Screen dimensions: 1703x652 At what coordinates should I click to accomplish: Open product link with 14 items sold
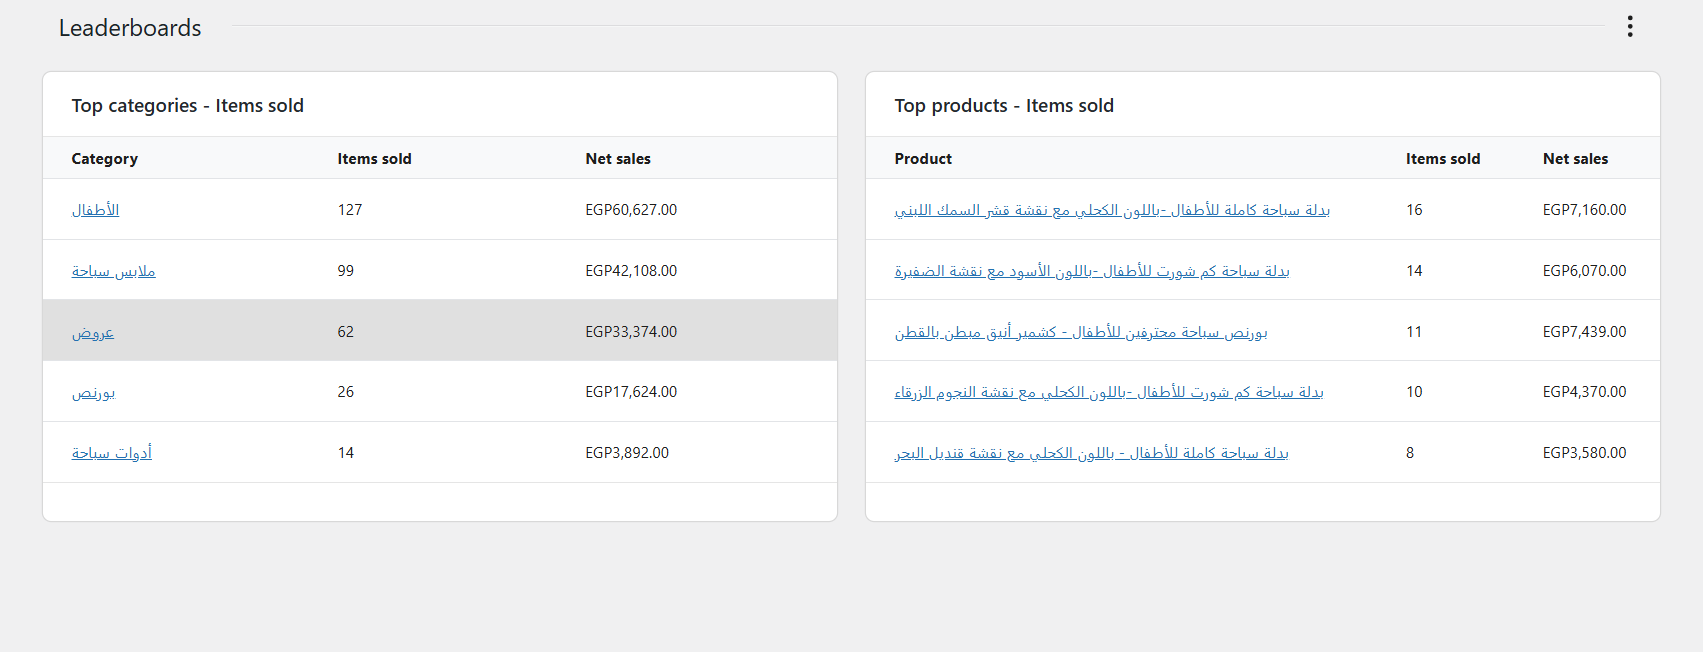click(1092, 271)
